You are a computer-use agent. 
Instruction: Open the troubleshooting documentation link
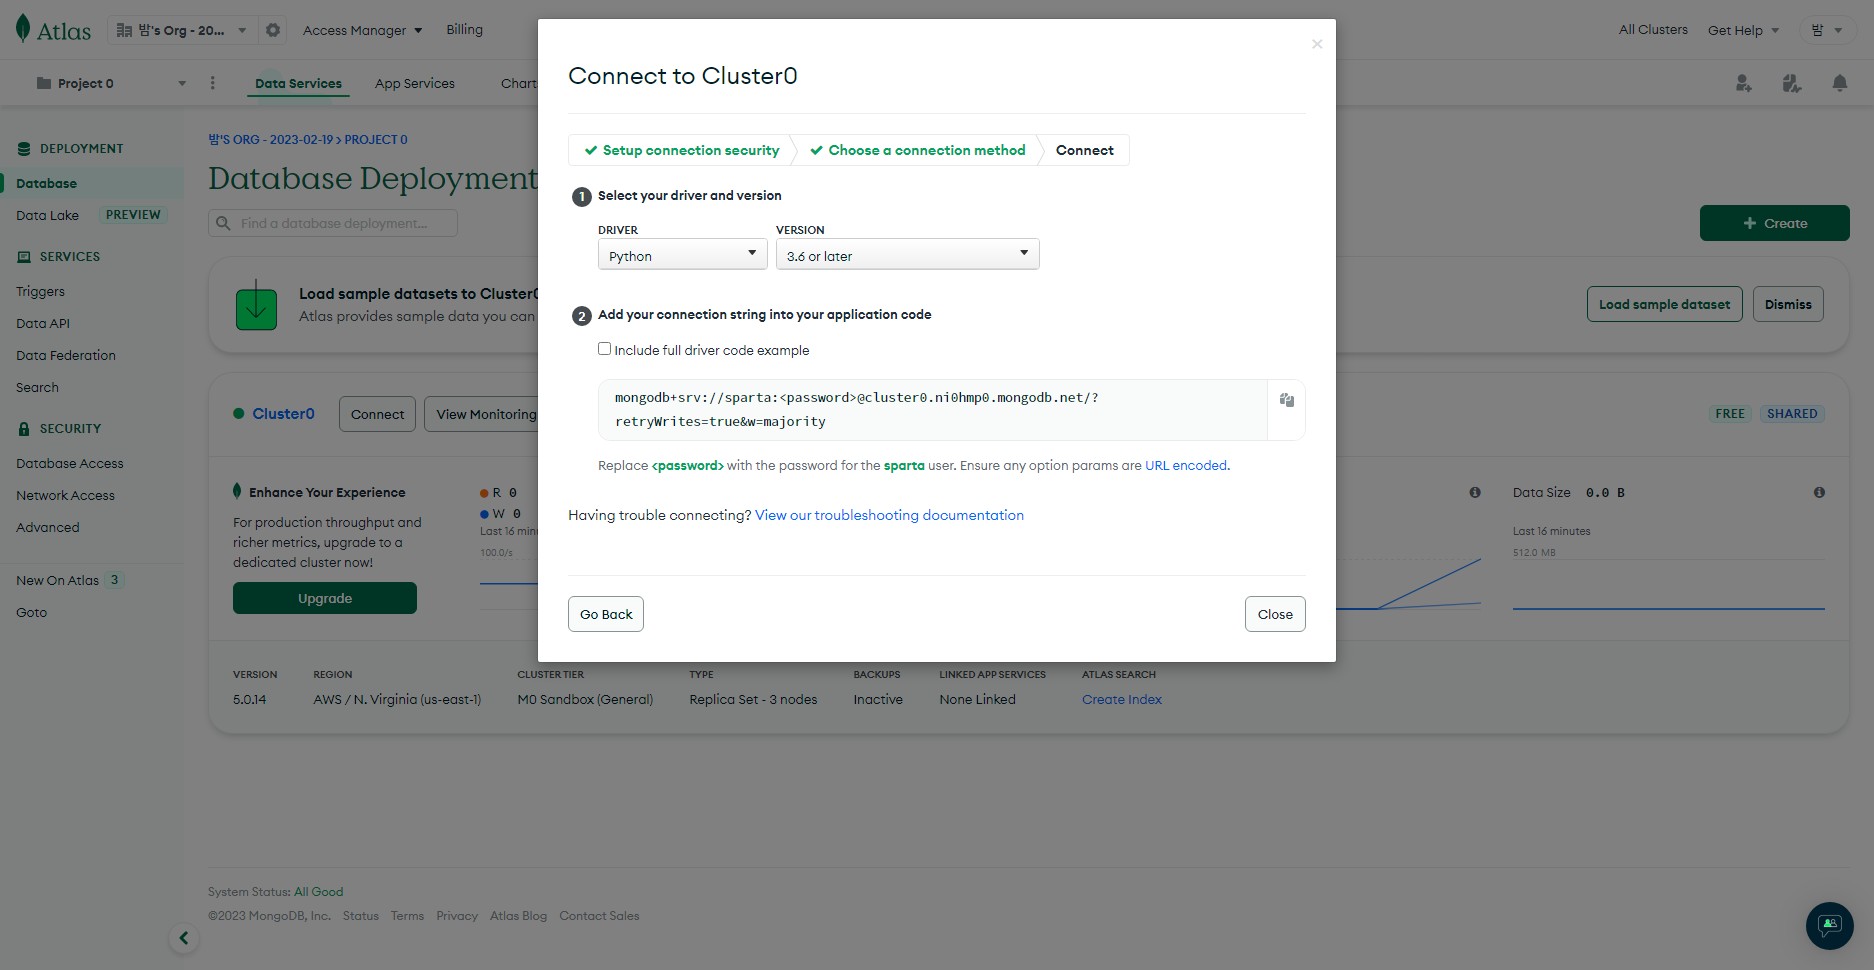pyautogui.click(x=889, y=515)
